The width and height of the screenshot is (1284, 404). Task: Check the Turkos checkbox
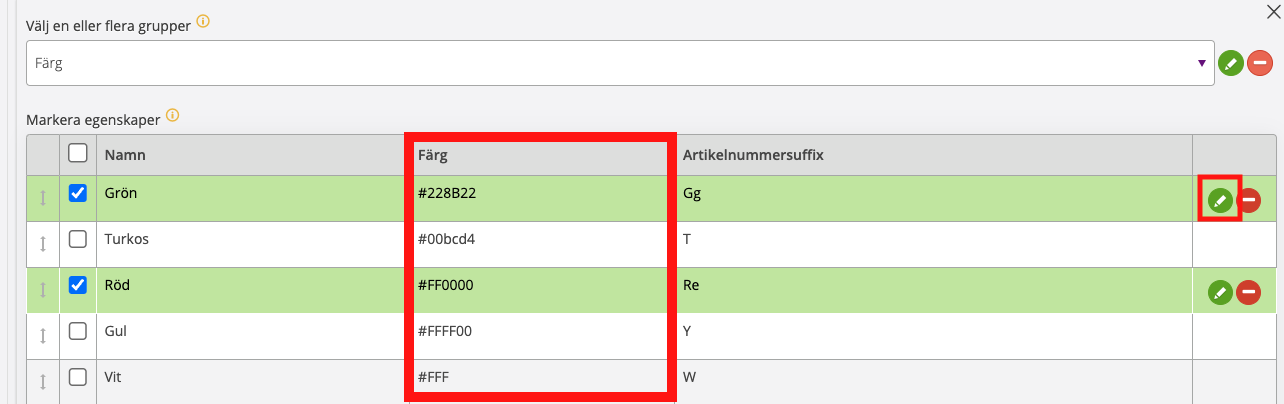pyautogui.click(x=78, y=240)
